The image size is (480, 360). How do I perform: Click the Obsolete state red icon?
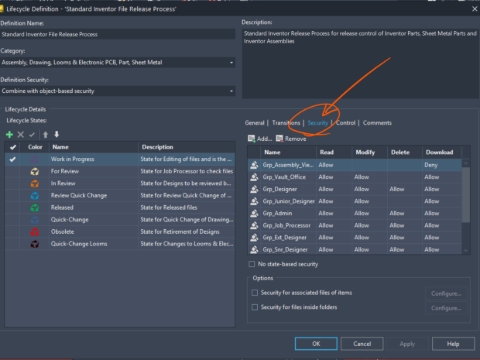pos(35,232)
